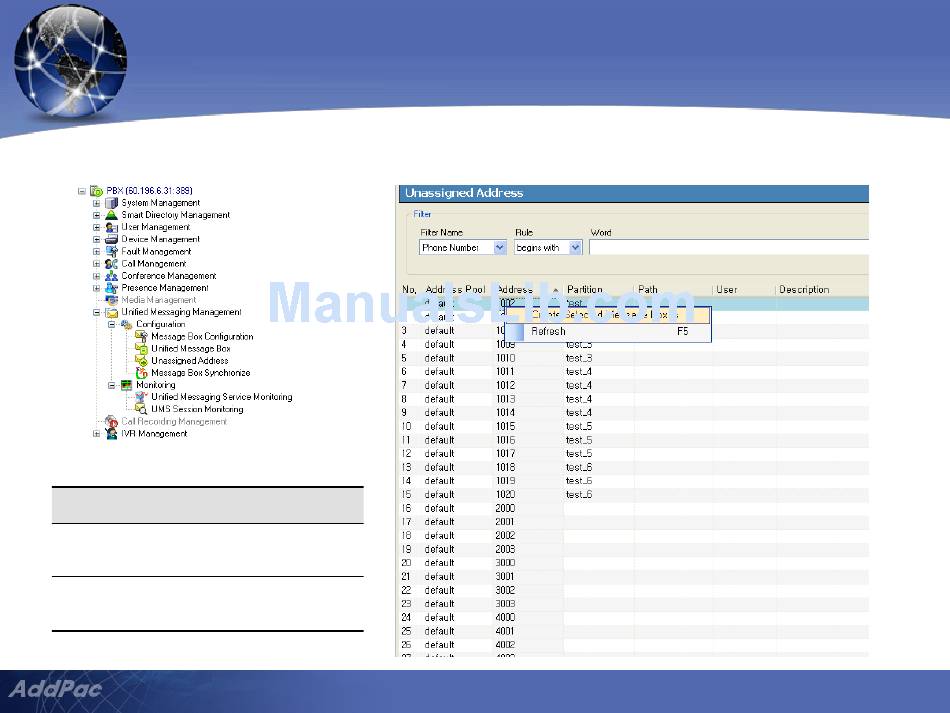Expand the User Management tree node
The image size is (950, 713).
(97, 228)
